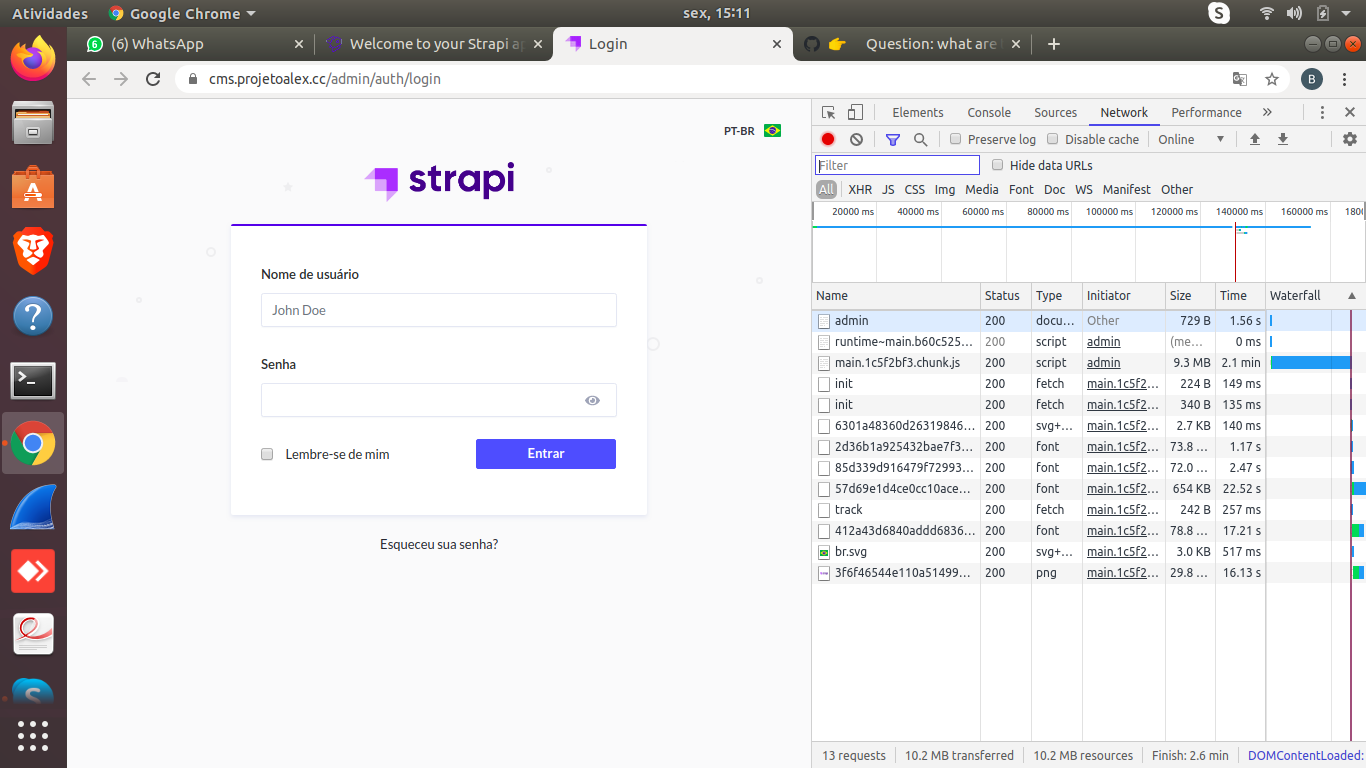
Task: Toggle the device toolbar icon in DevTools
Action: [x=855, y=112]
